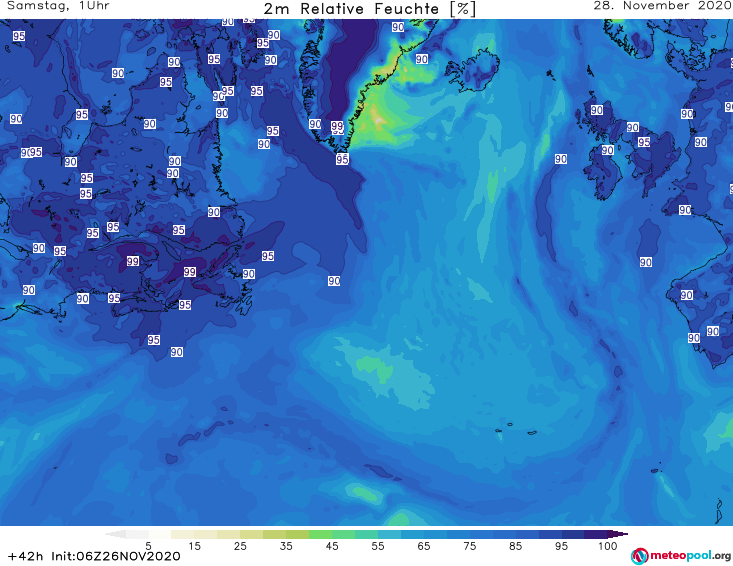Pick the dark purple legend swatch just before 100
This screenshot has width=733, height=566.
coord(596,534)
